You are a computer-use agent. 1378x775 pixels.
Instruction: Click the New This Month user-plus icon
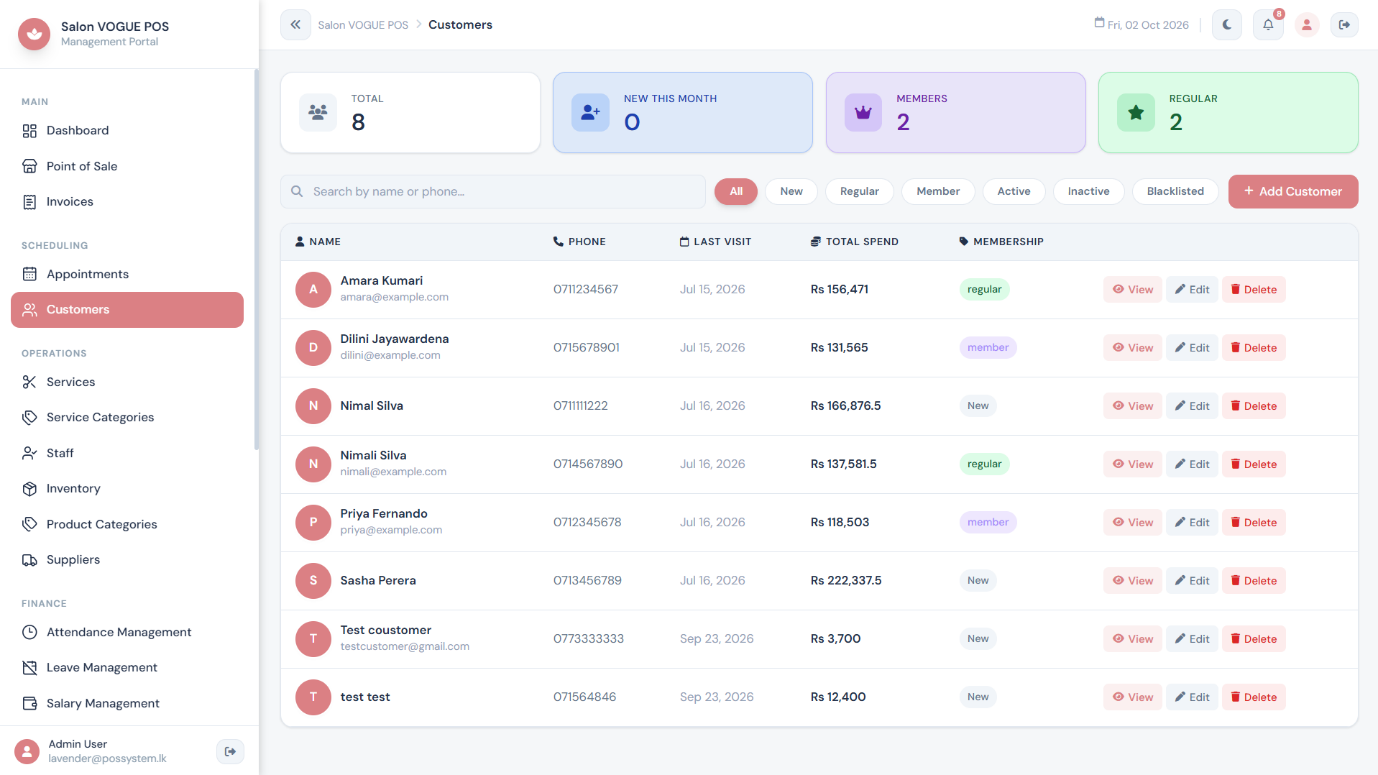[590, 112]
